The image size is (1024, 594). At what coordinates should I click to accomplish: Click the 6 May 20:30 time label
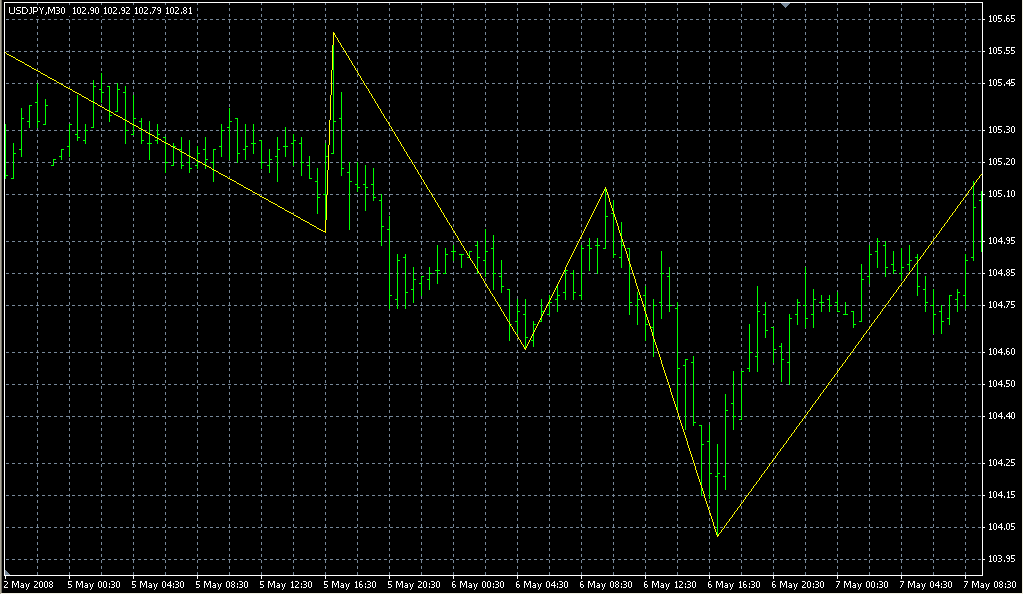[x=798, y=585]
